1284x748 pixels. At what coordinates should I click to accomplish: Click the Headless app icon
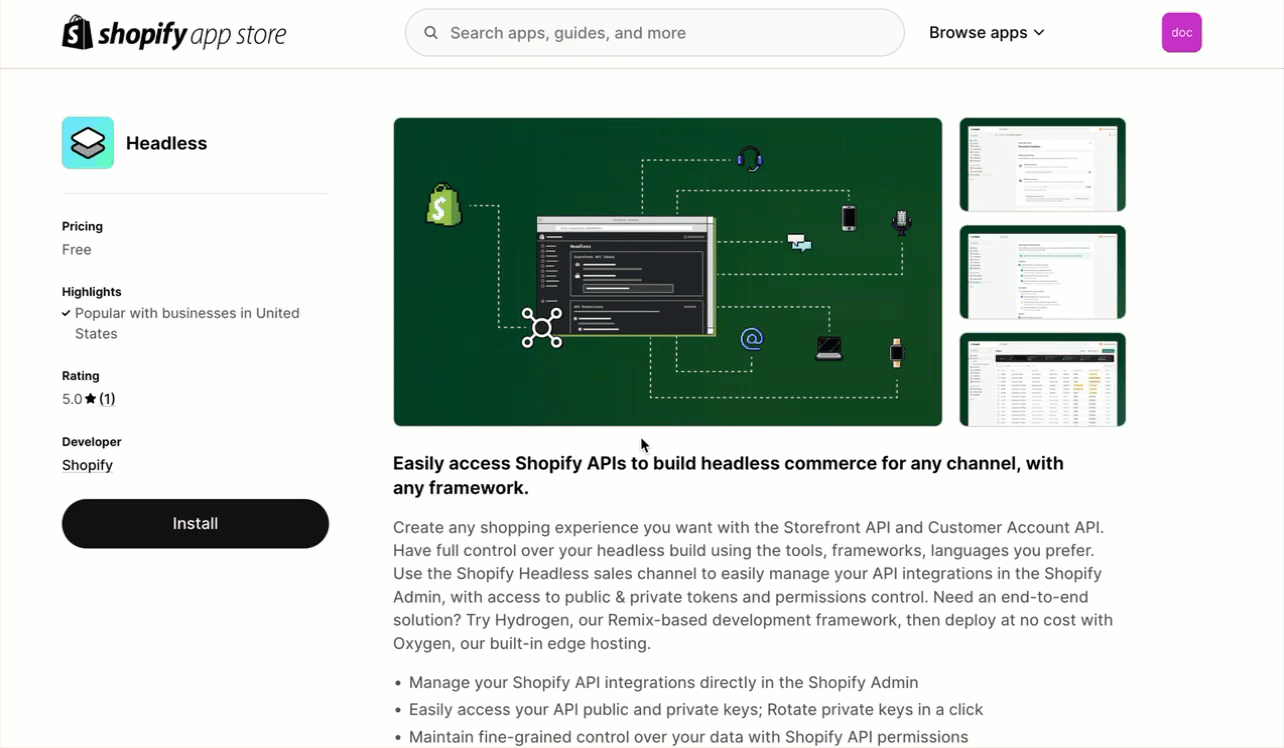pyautogui.click(x=88, y=143)
